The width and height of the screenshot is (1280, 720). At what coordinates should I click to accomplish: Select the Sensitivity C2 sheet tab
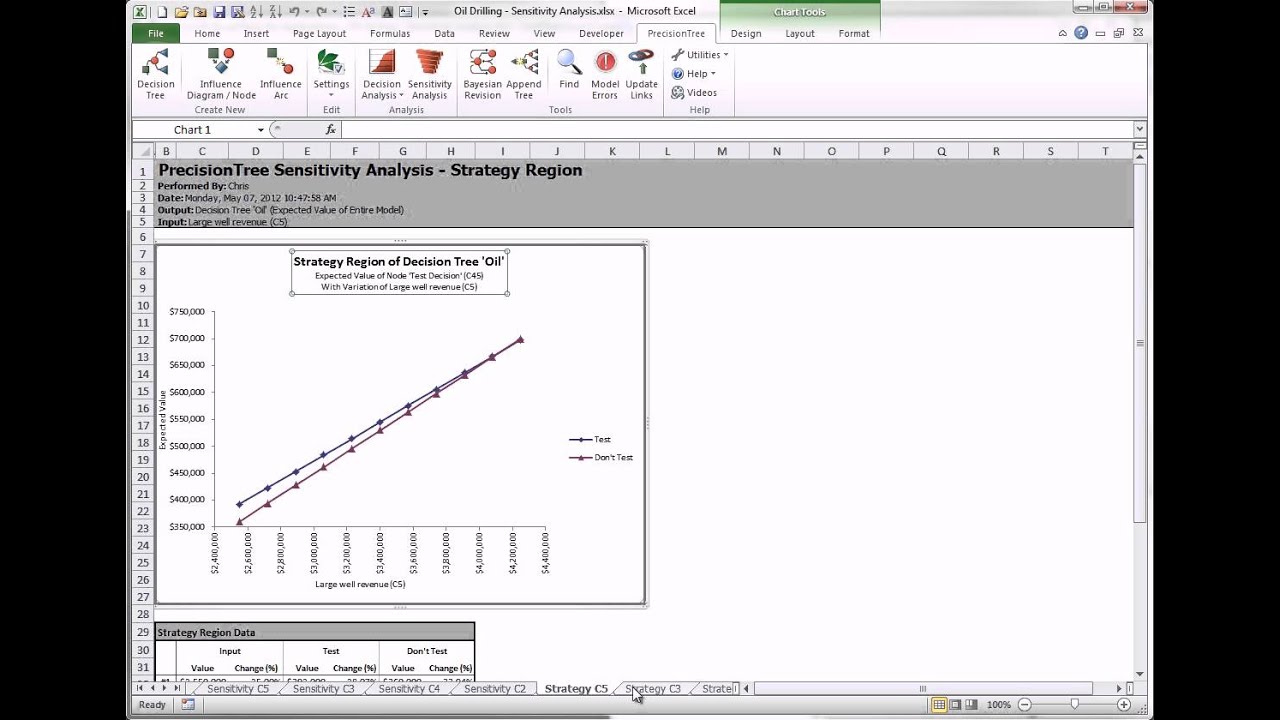[x=494, y=689]
